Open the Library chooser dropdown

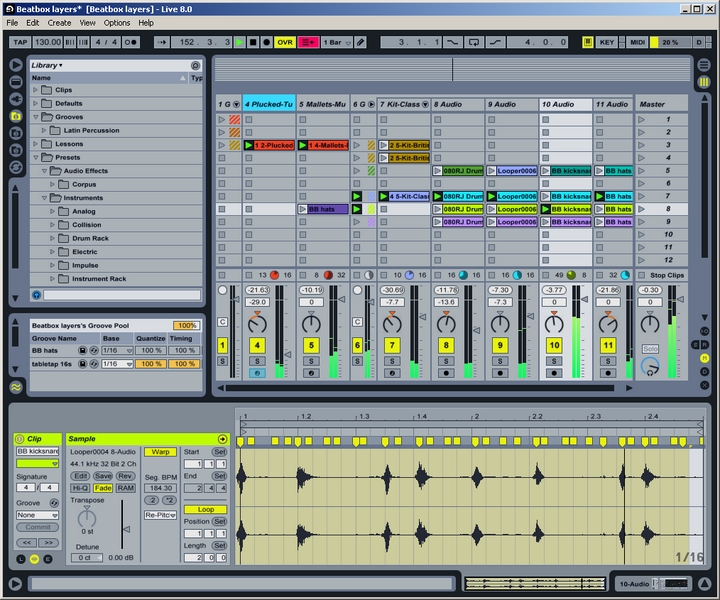pyautogui.click(x=47, y=65)
